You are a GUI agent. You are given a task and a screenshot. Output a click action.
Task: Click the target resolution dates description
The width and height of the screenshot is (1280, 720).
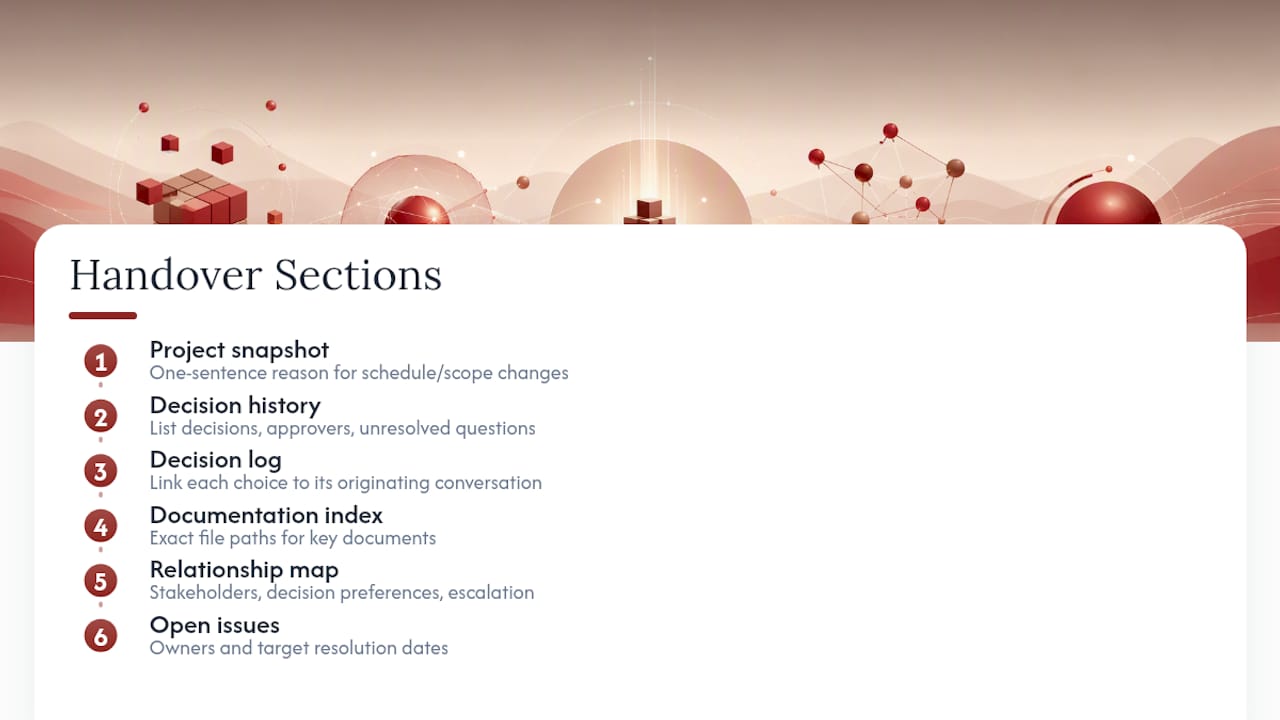[299, 648]
